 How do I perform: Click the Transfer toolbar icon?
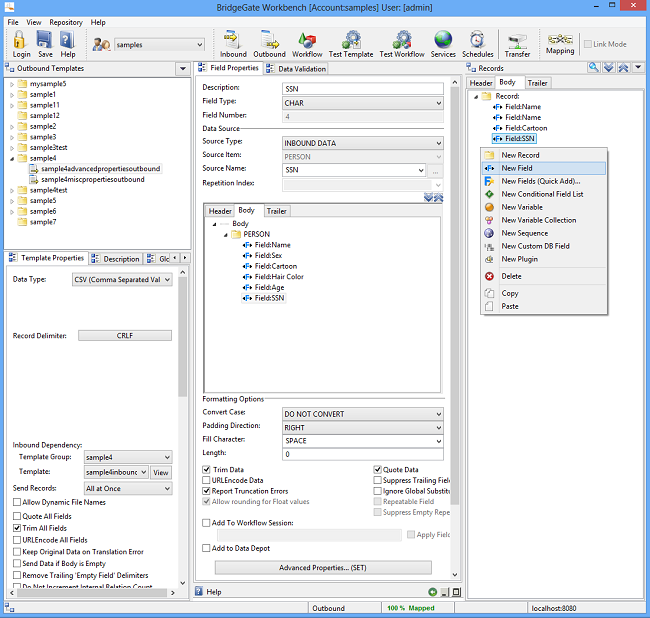coord(517,44)
